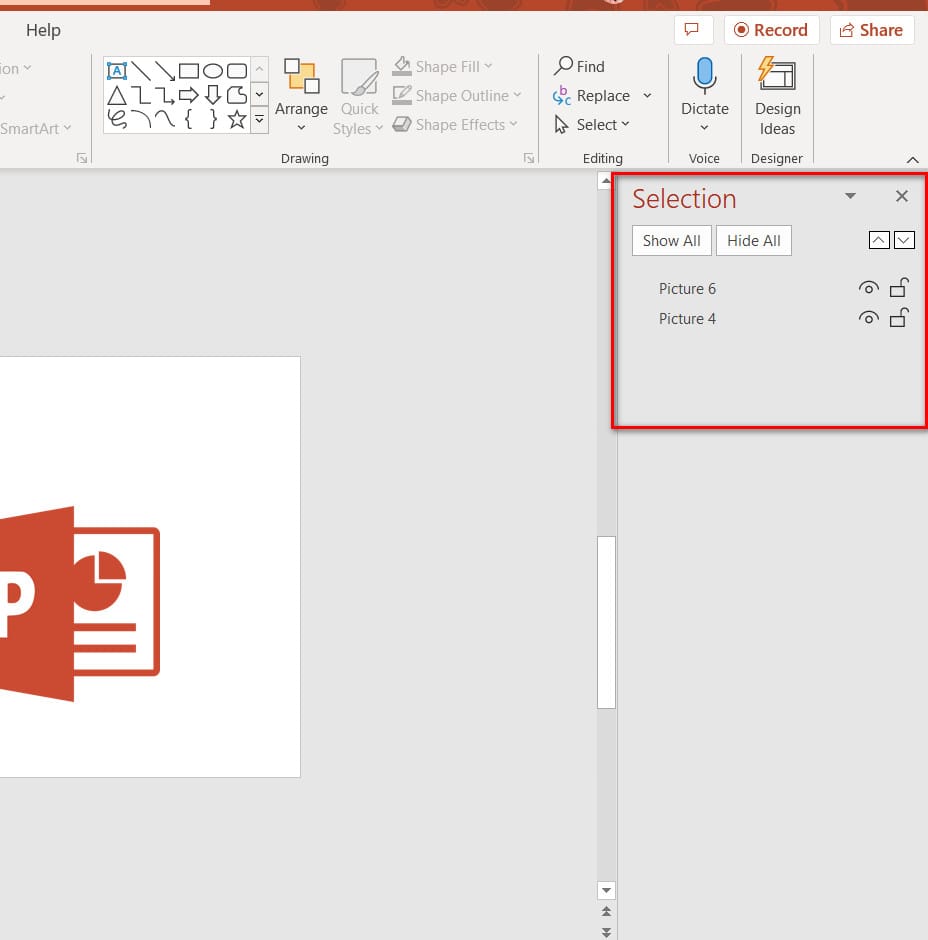Viewport: 928px width, 940px height.
Task: Pick the Triangle shape
Action: (x=117, y=95)
